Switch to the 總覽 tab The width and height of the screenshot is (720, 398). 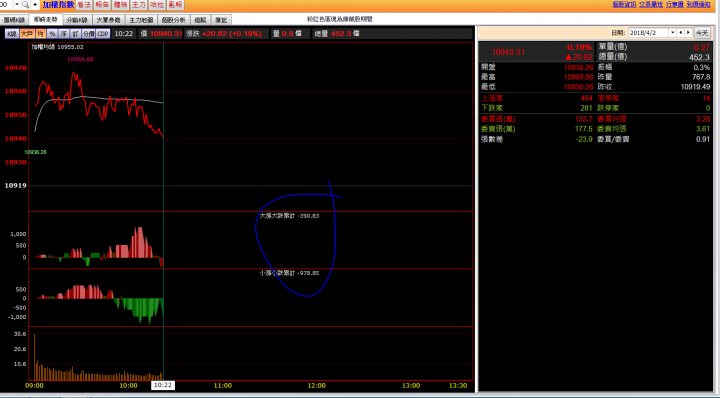(x=200, y=20)
